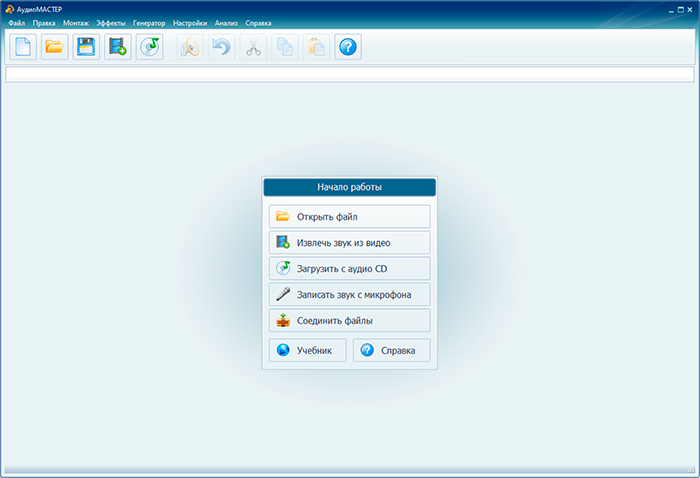Open the Учебник tutorial button

click(x=308, y=350)
